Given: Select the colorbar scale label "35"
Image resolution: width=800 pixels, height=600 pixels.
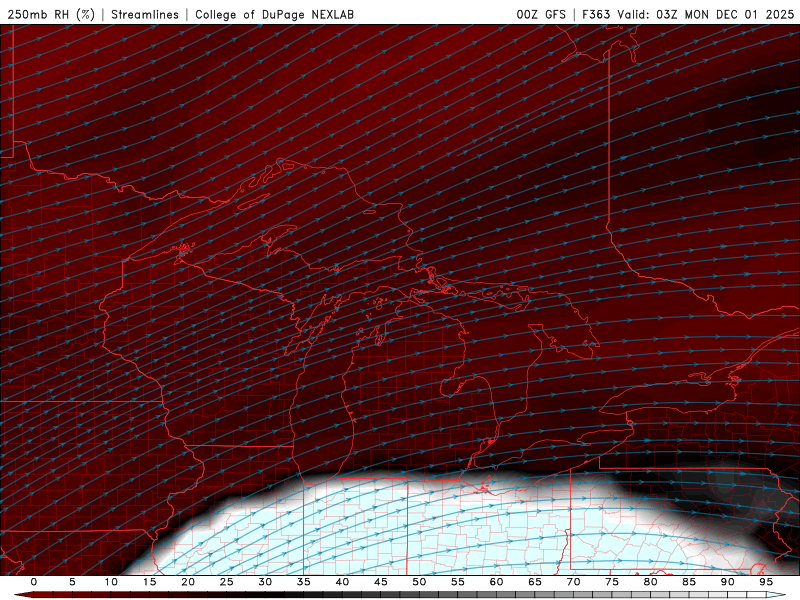Looking at the screenshot, I should [304, 582].
